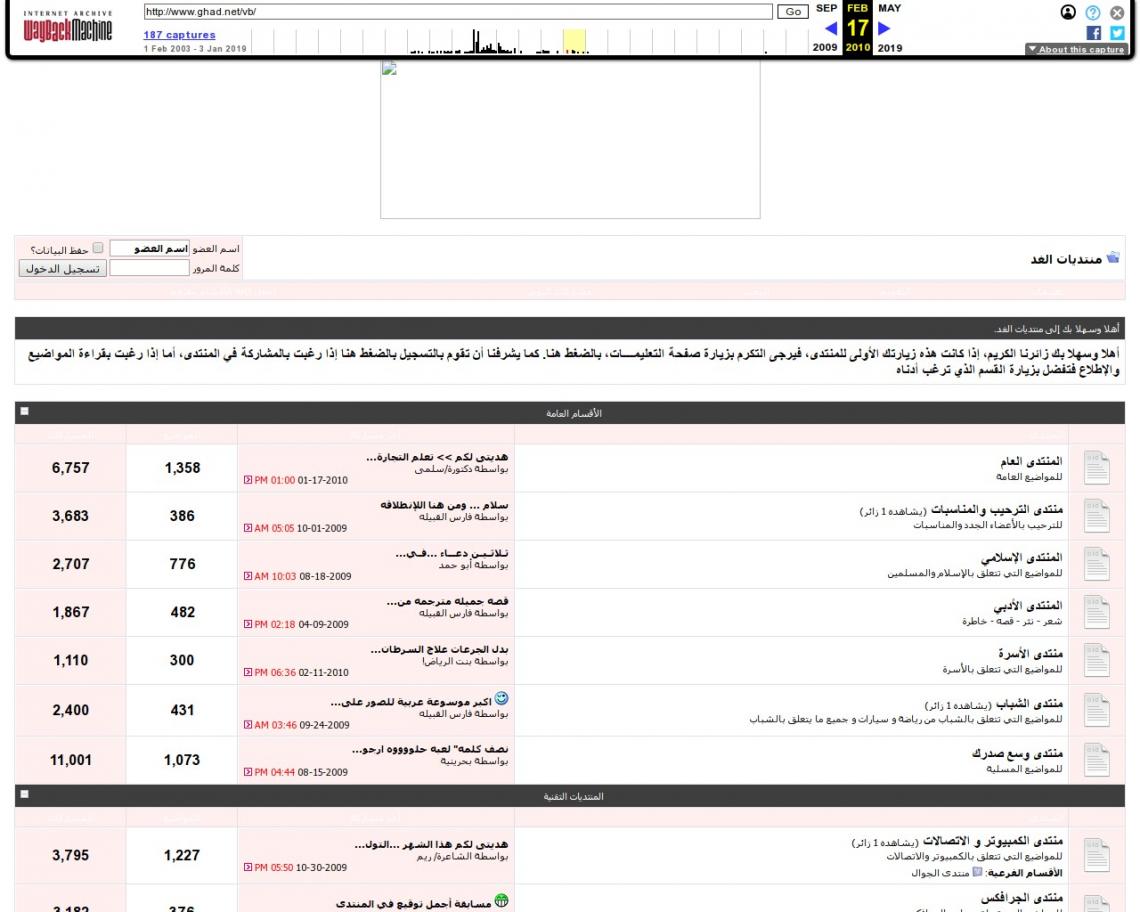Screen dimensions: 1140x912
Task: Share this capture on Twitter
Action: pos(1117,33)
